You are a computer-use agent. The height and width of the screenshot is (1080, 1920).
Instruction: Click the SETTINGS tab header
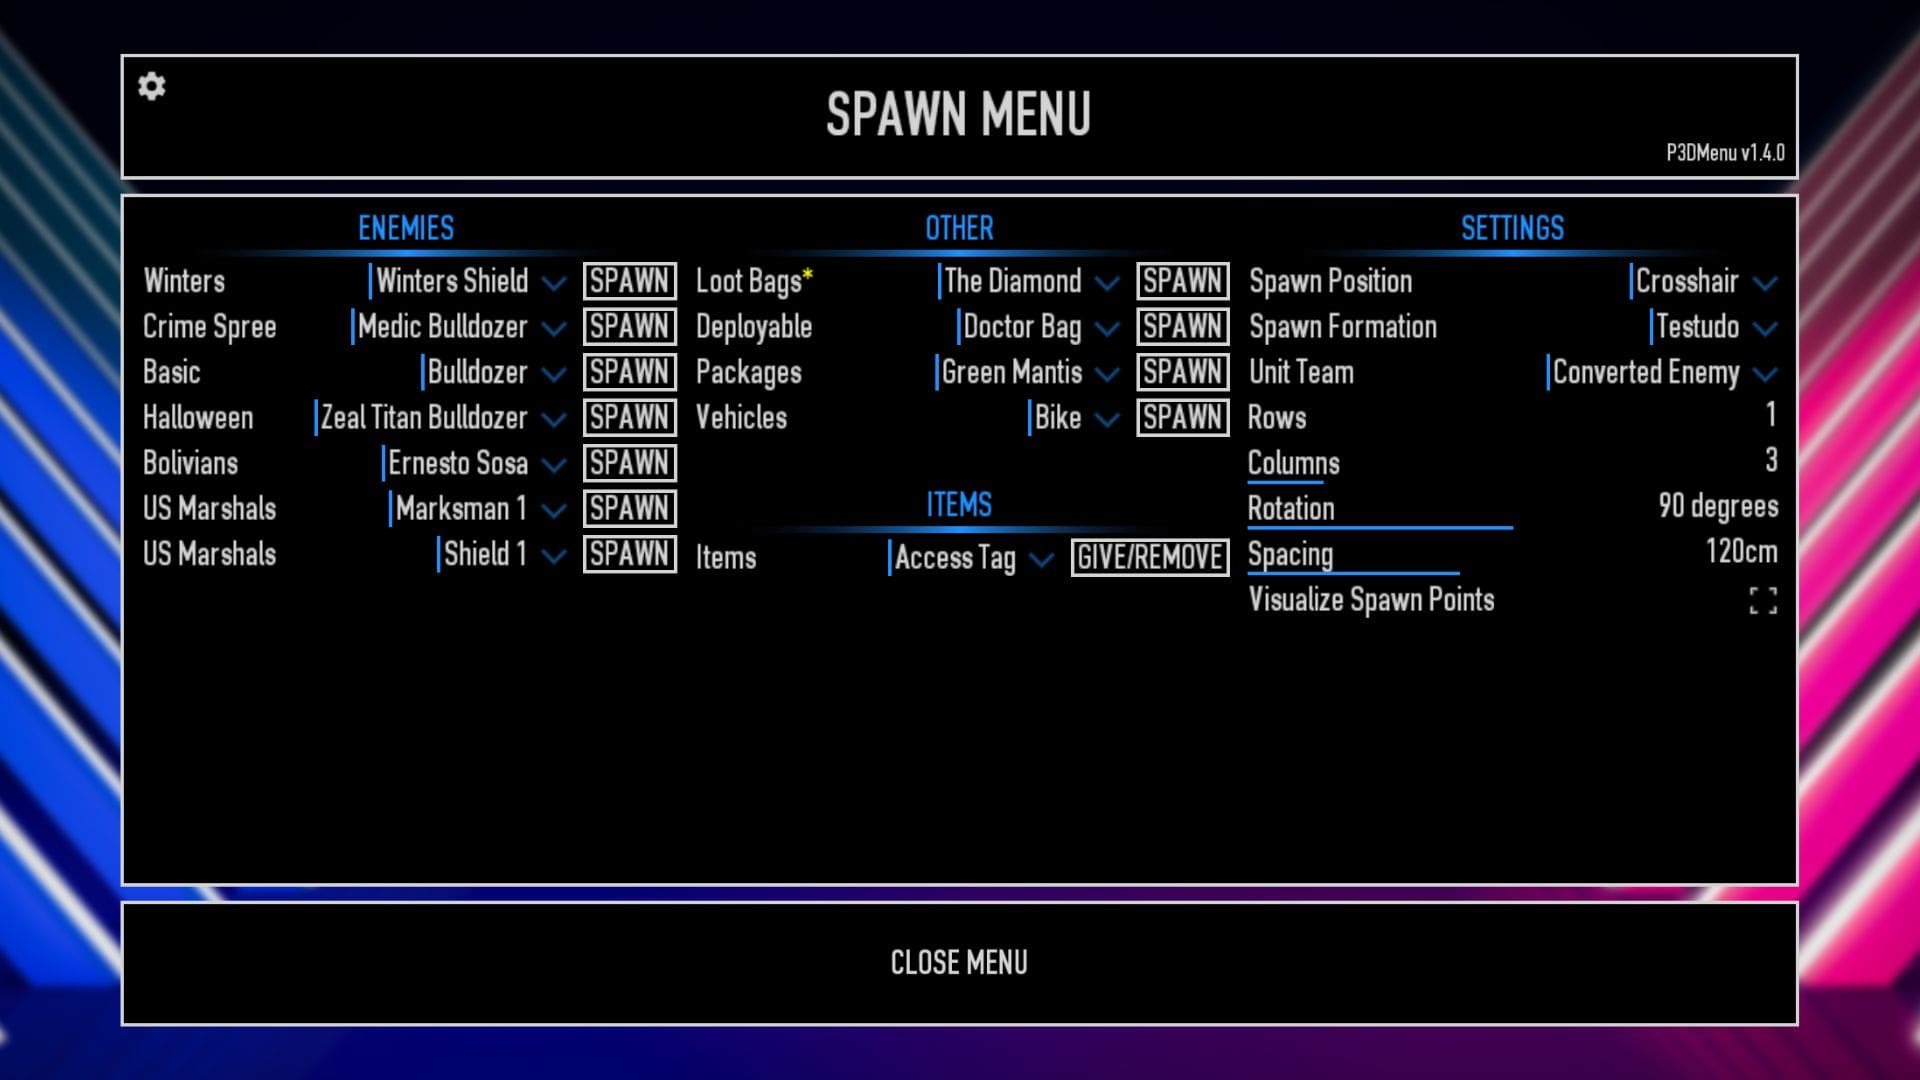(1511, 227)
